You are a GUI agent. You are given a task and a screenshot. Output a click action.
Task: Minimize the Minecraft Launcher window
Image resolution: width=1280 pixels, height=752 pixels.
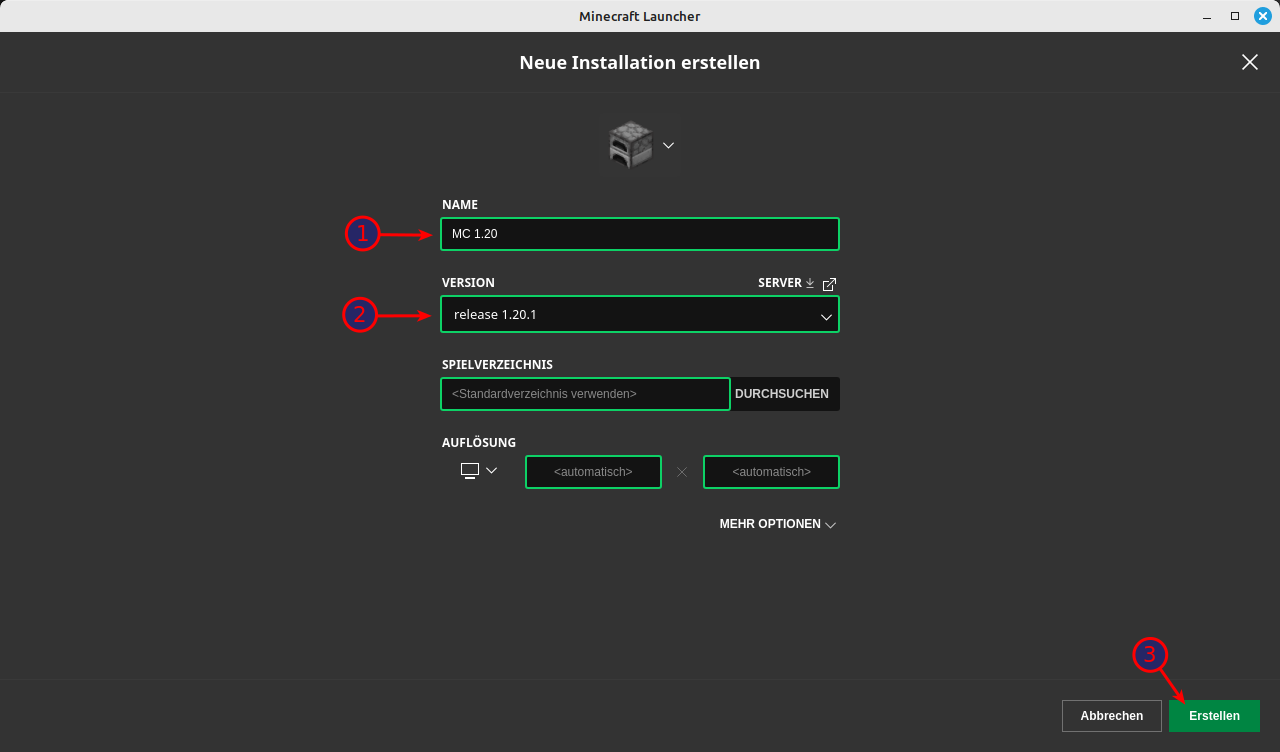(1207, 16)
